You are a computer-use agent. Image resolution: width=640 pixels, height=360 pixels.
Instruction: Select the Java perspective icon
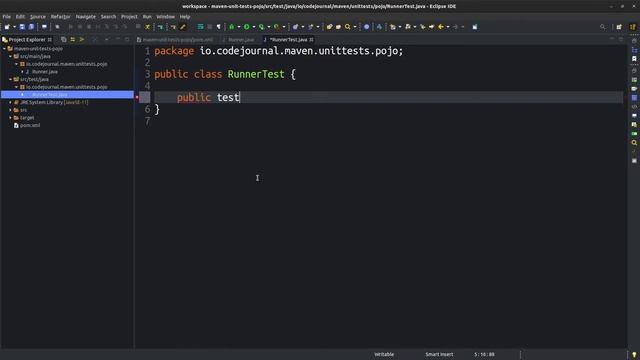633,27
